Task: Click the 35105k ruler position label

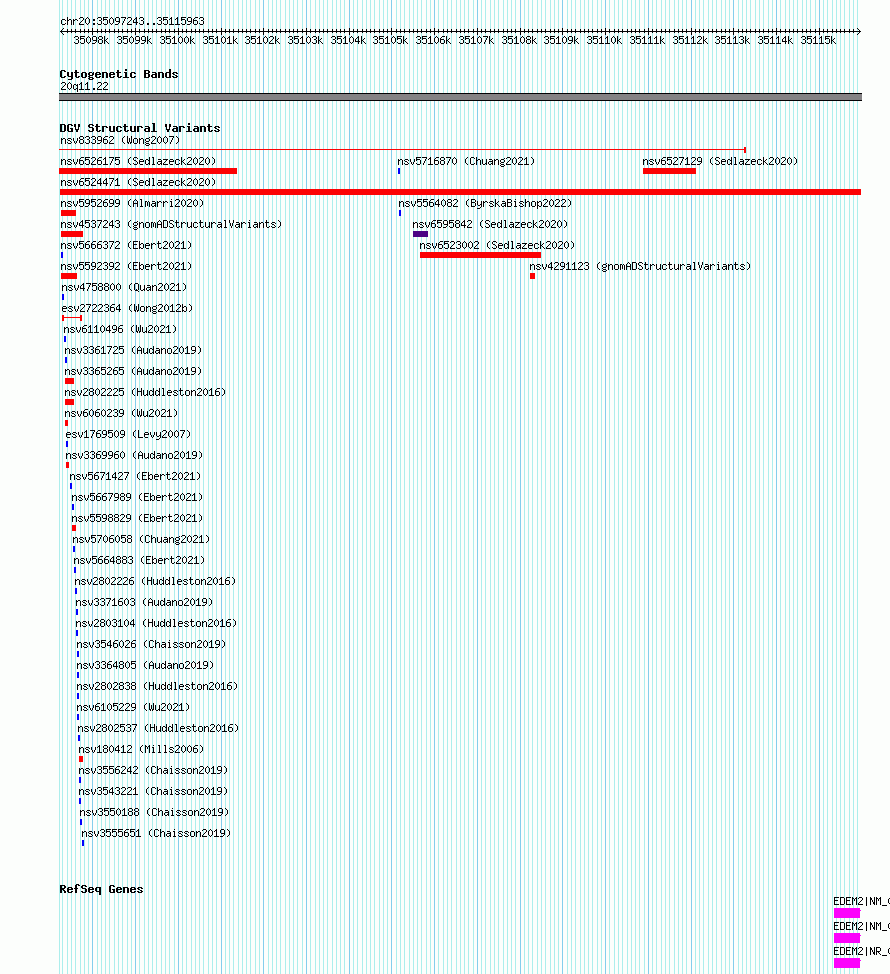Action: point(390,40)
